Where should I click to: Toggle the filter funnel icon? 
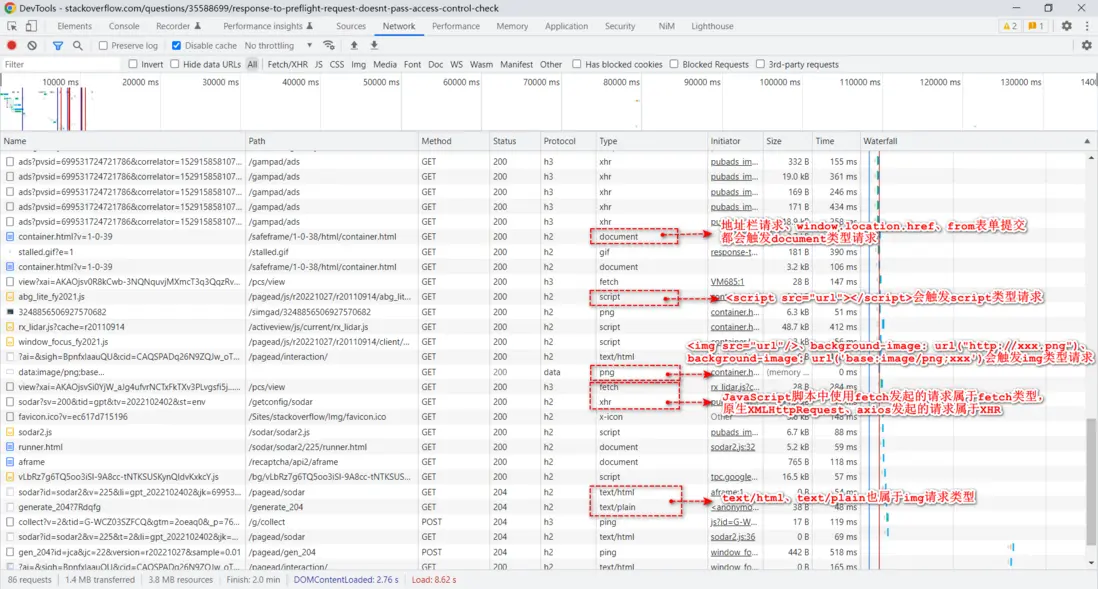coord(57,45)
